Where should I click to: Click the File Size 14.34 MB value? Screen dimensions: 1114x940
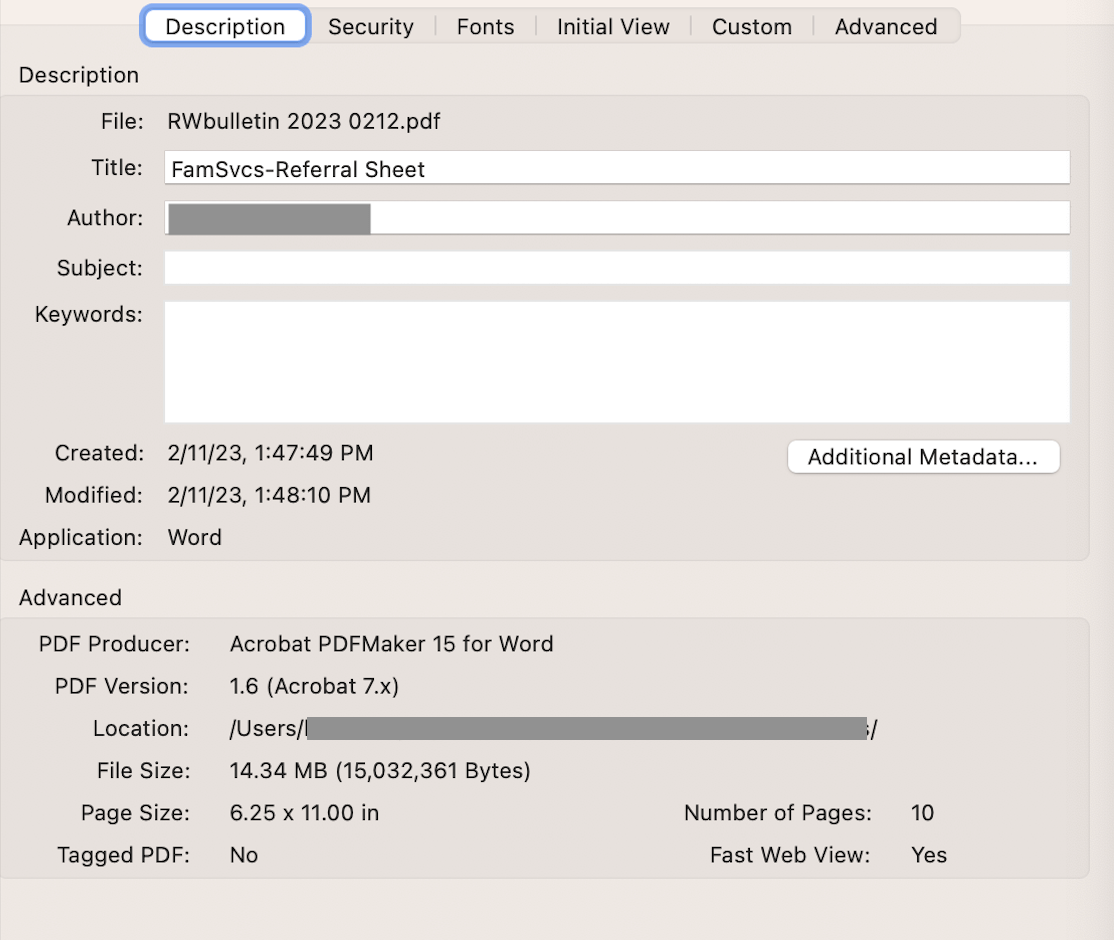[380, 771]
